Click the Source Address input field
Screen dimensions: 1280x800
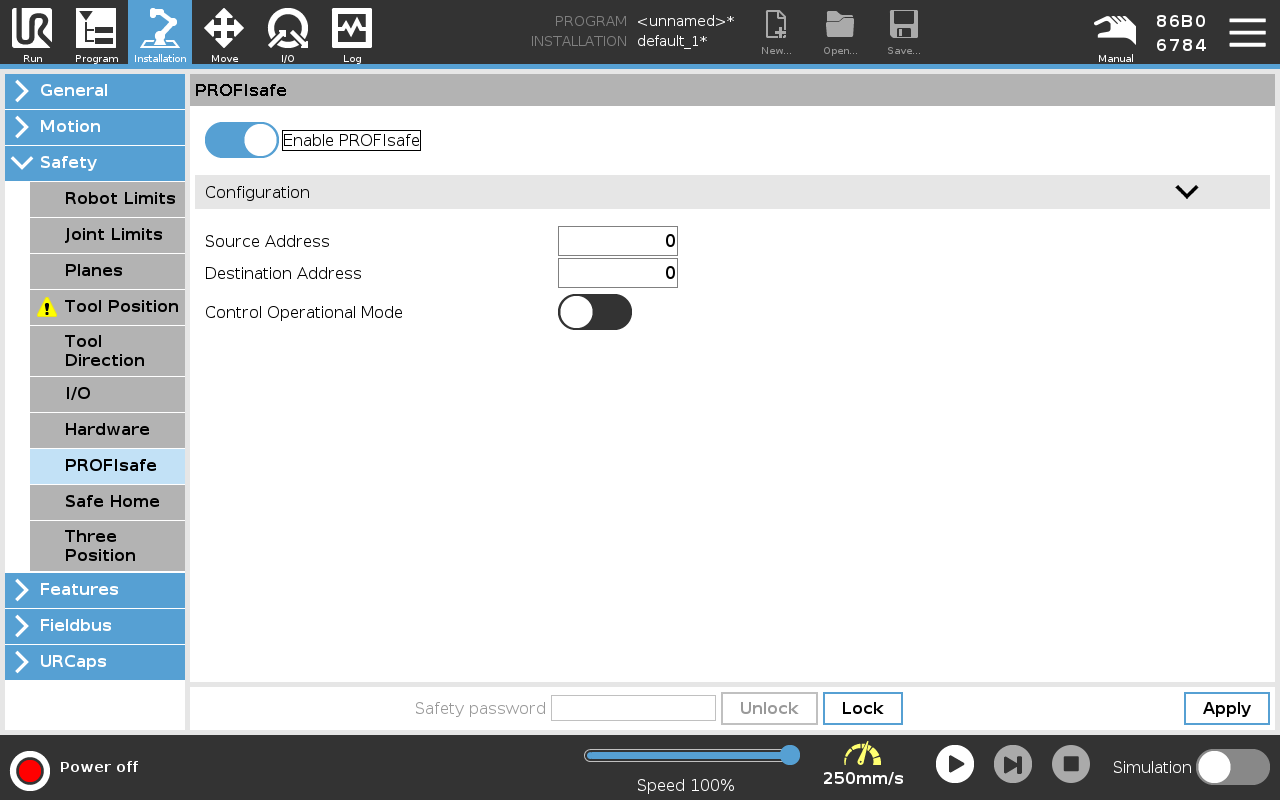pos(617,241)
